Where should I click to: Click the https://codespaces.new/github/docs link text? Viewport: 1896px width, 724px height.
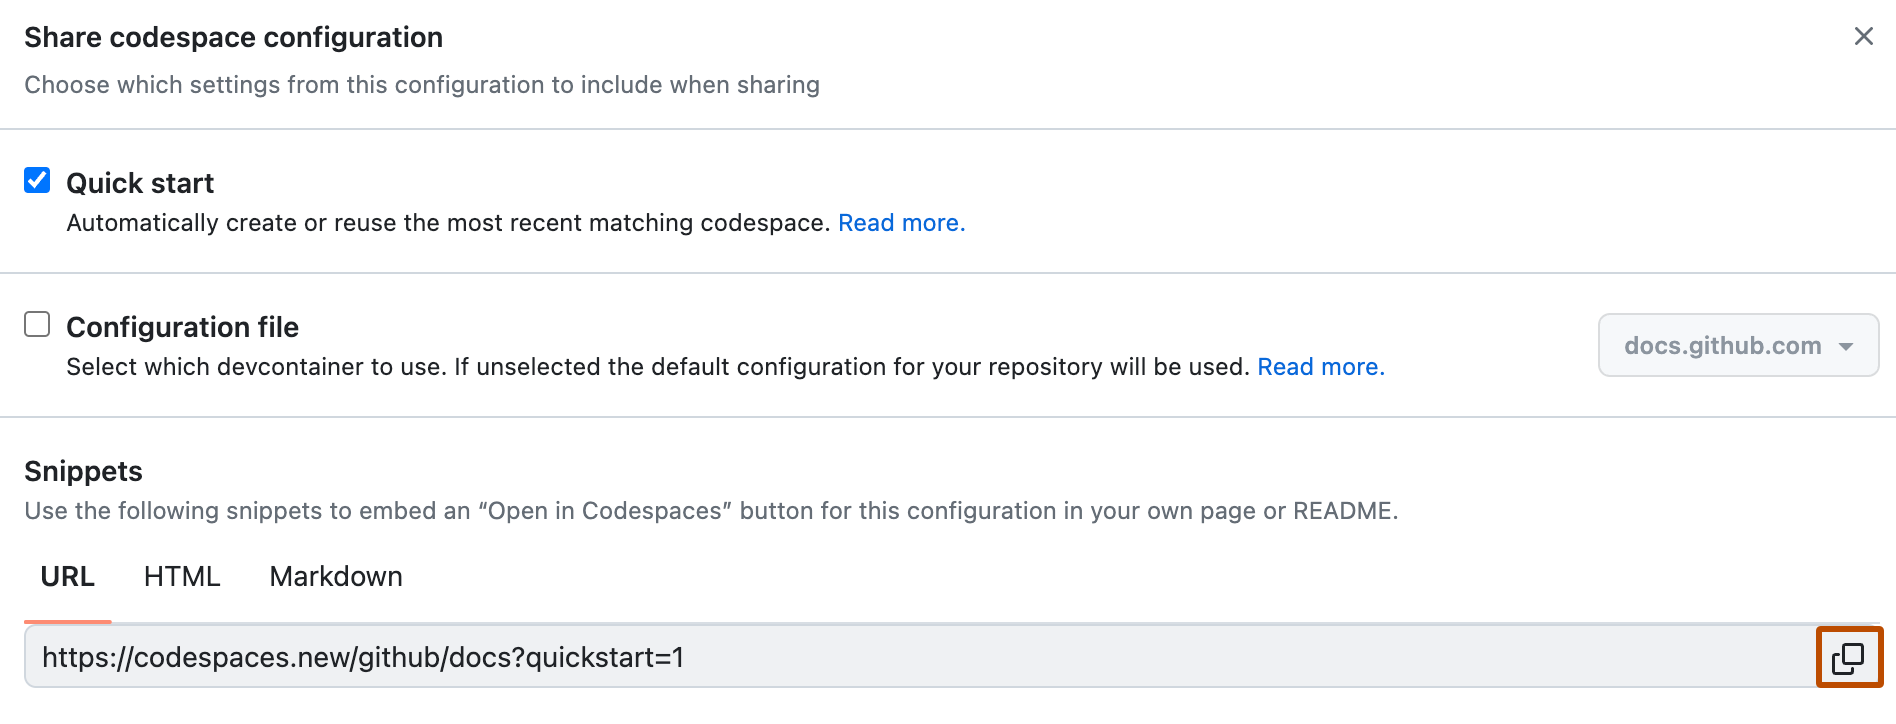coord(365,659)
